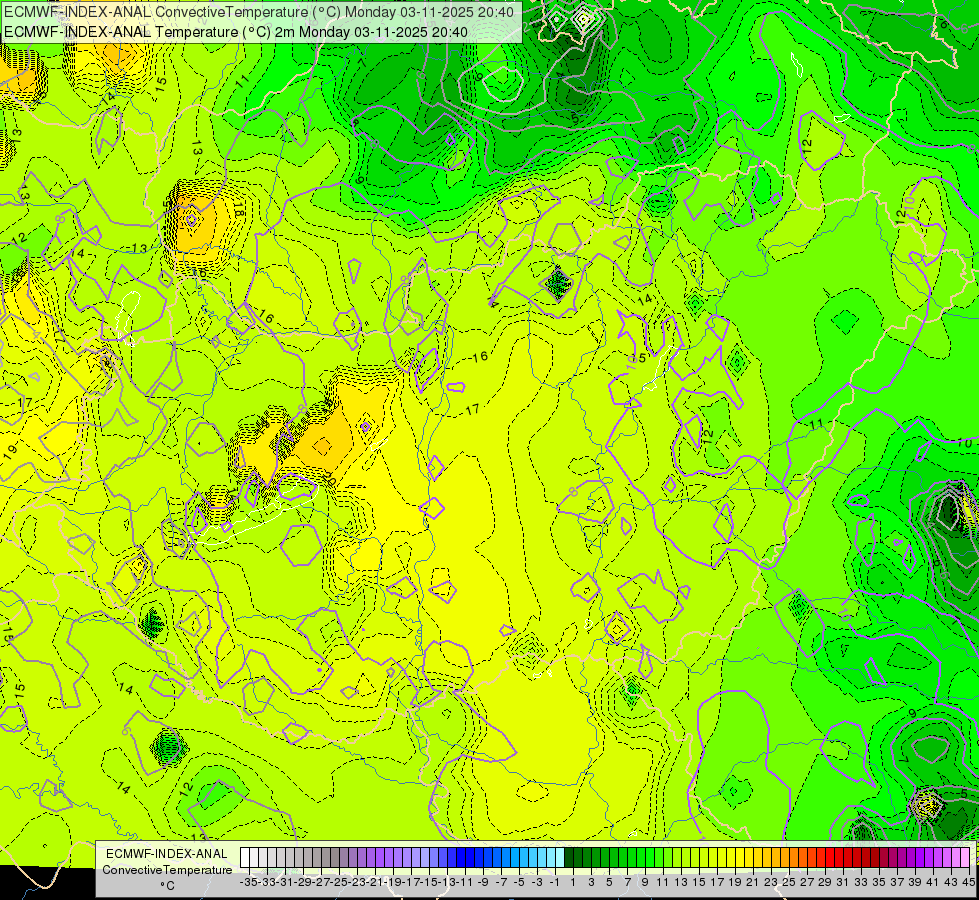
Task: Click the 19 contour label on the map
Action: coord(11,452)
